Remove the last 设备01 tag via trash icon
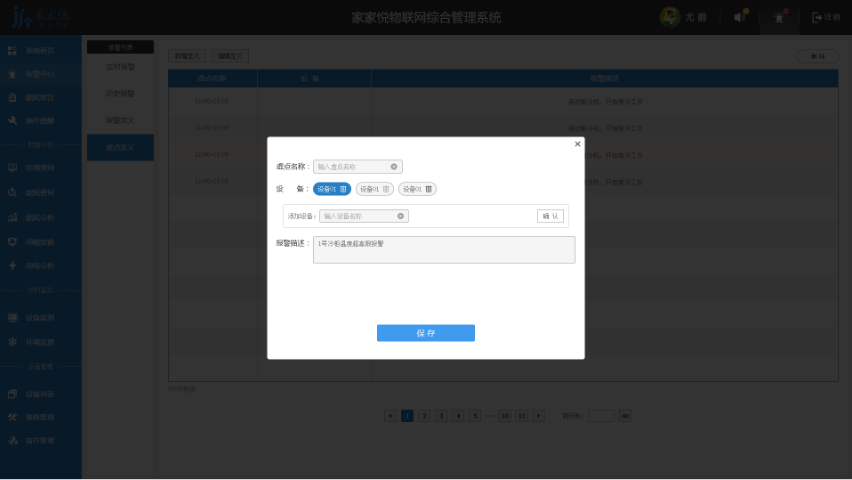The image size is (852, 480). (x=429, y=189)
